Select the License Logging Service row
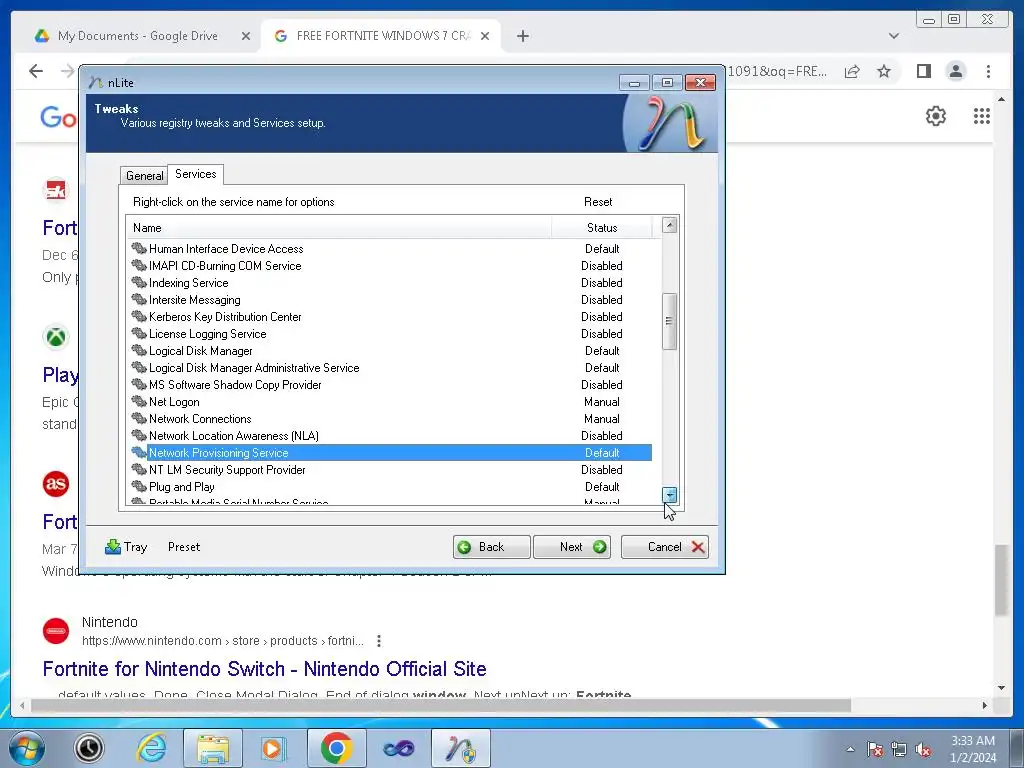 (x=391, y=334)
